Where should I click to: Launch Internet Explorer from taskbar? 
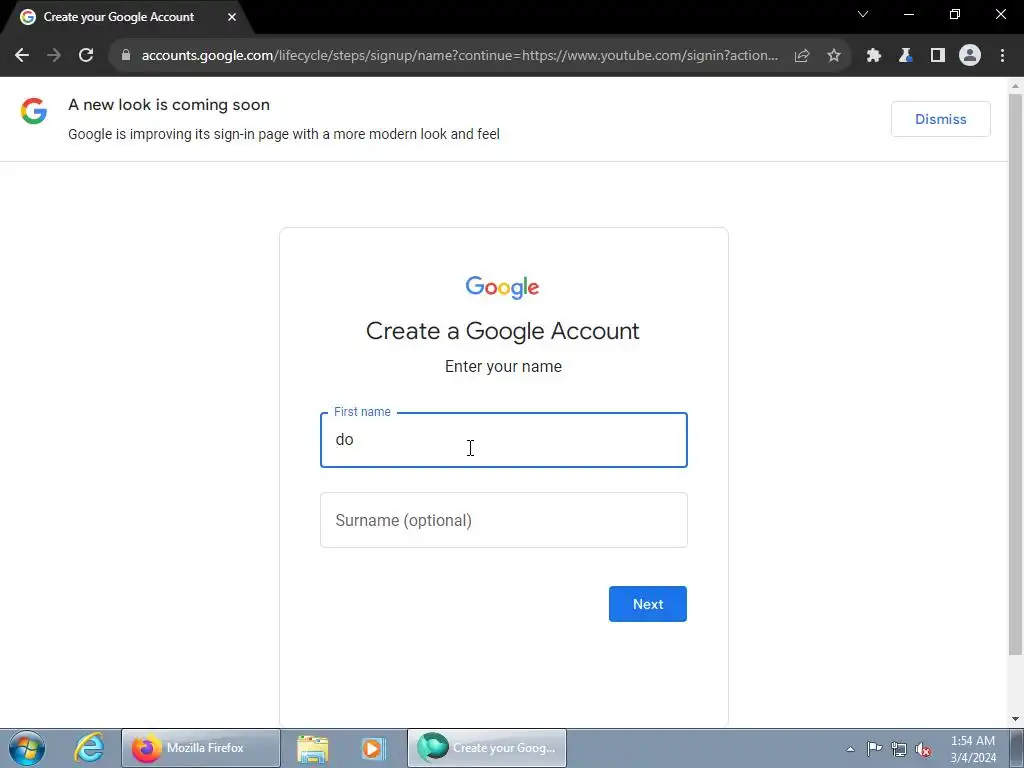[x=89, y=748]
